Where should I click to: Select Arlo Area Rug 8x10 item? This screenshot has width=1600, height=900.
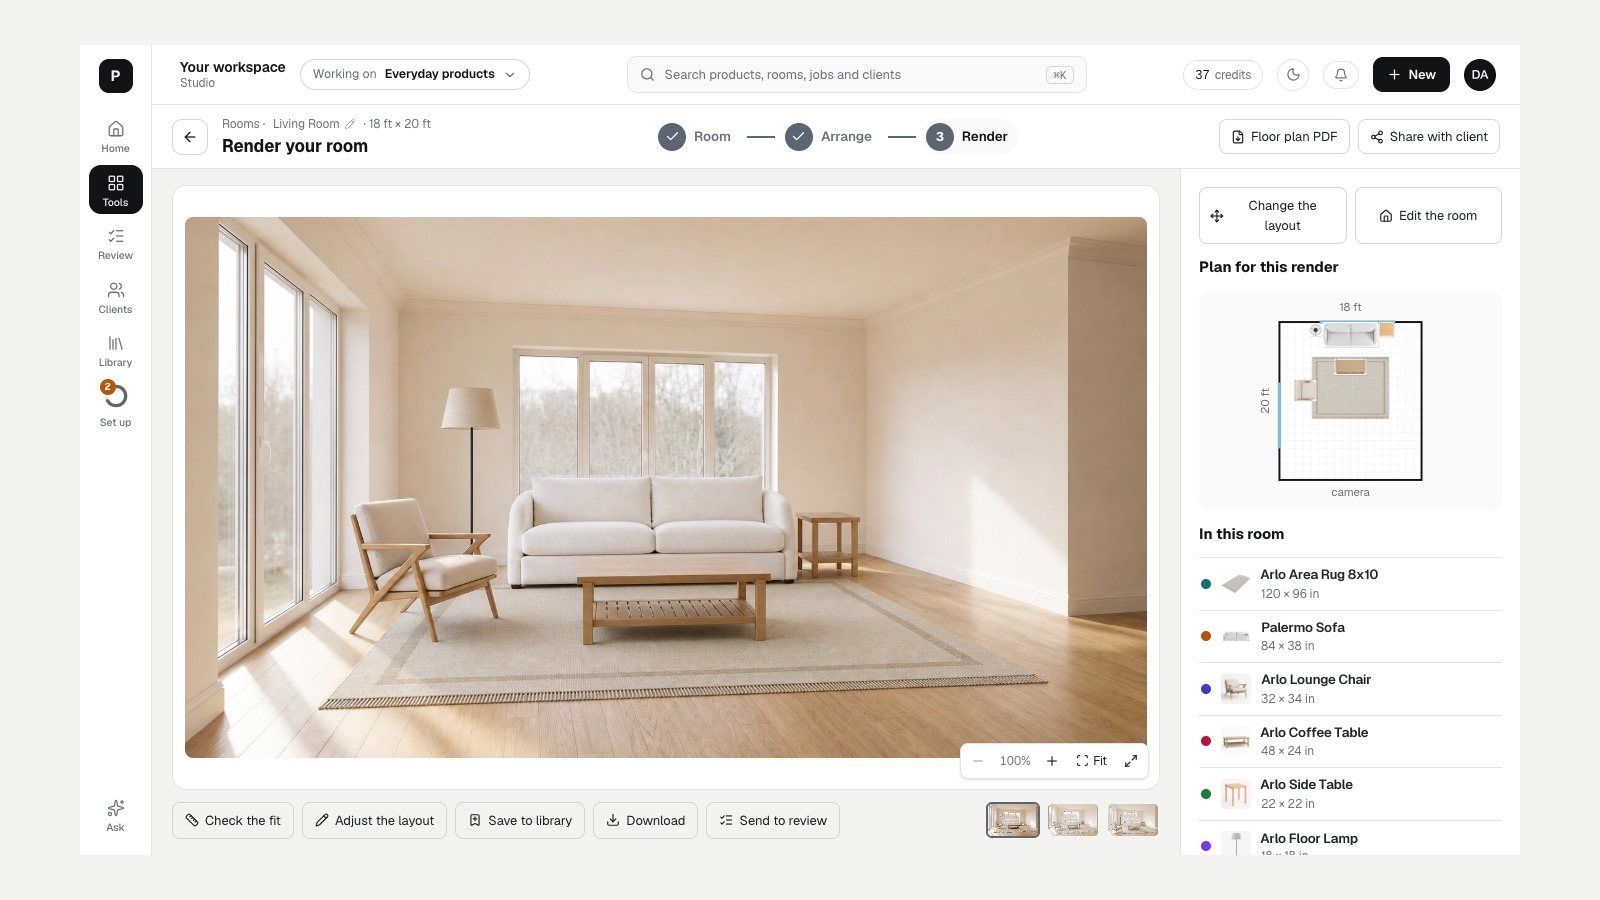pyautogui.click(x=1350, y=584)
